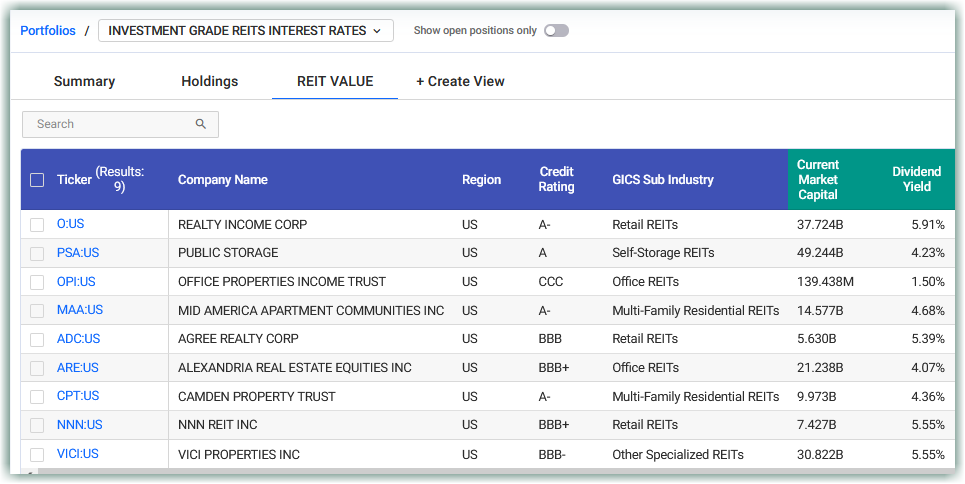Open the ARE:US ticker link
The height and width of the screenshot is (484, 965).
tap(78, 368)
